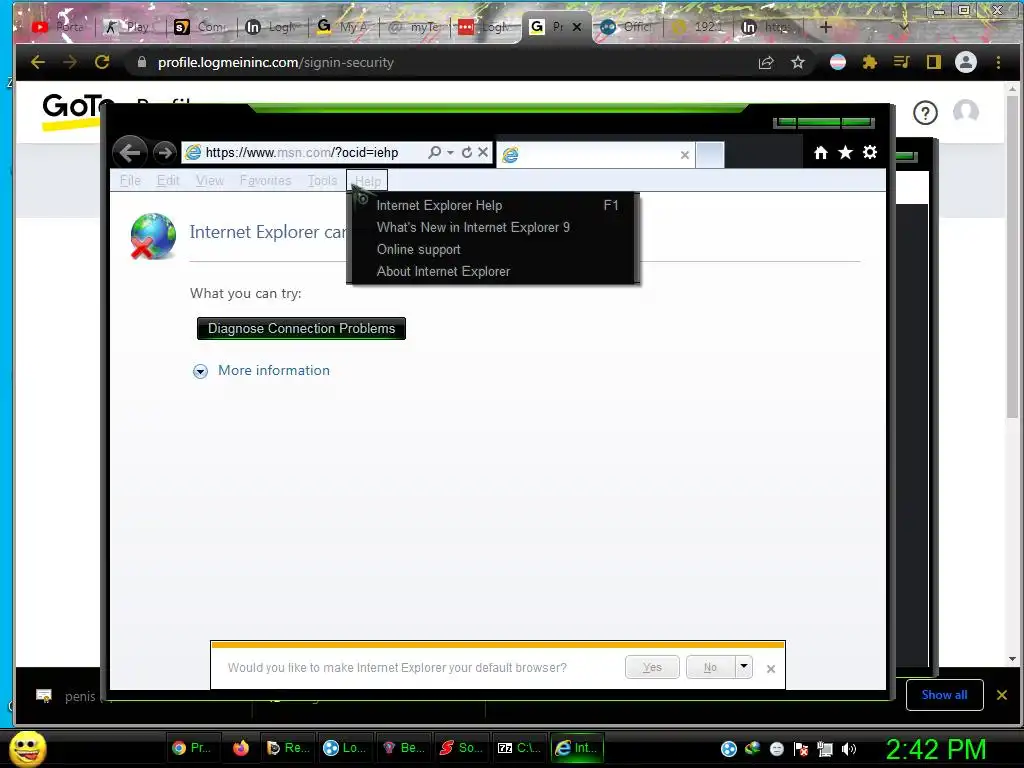The height and width of the screenshot is (768, 1024).
Task: Click volume speaker tray icon
Action: [x=849, y=749]
